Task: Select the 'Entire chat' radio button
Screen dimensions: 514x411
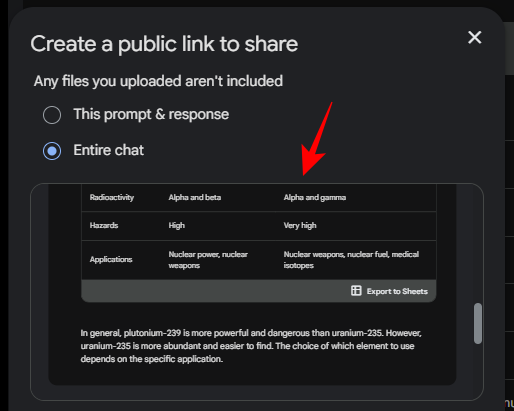Action: point(52,151)
